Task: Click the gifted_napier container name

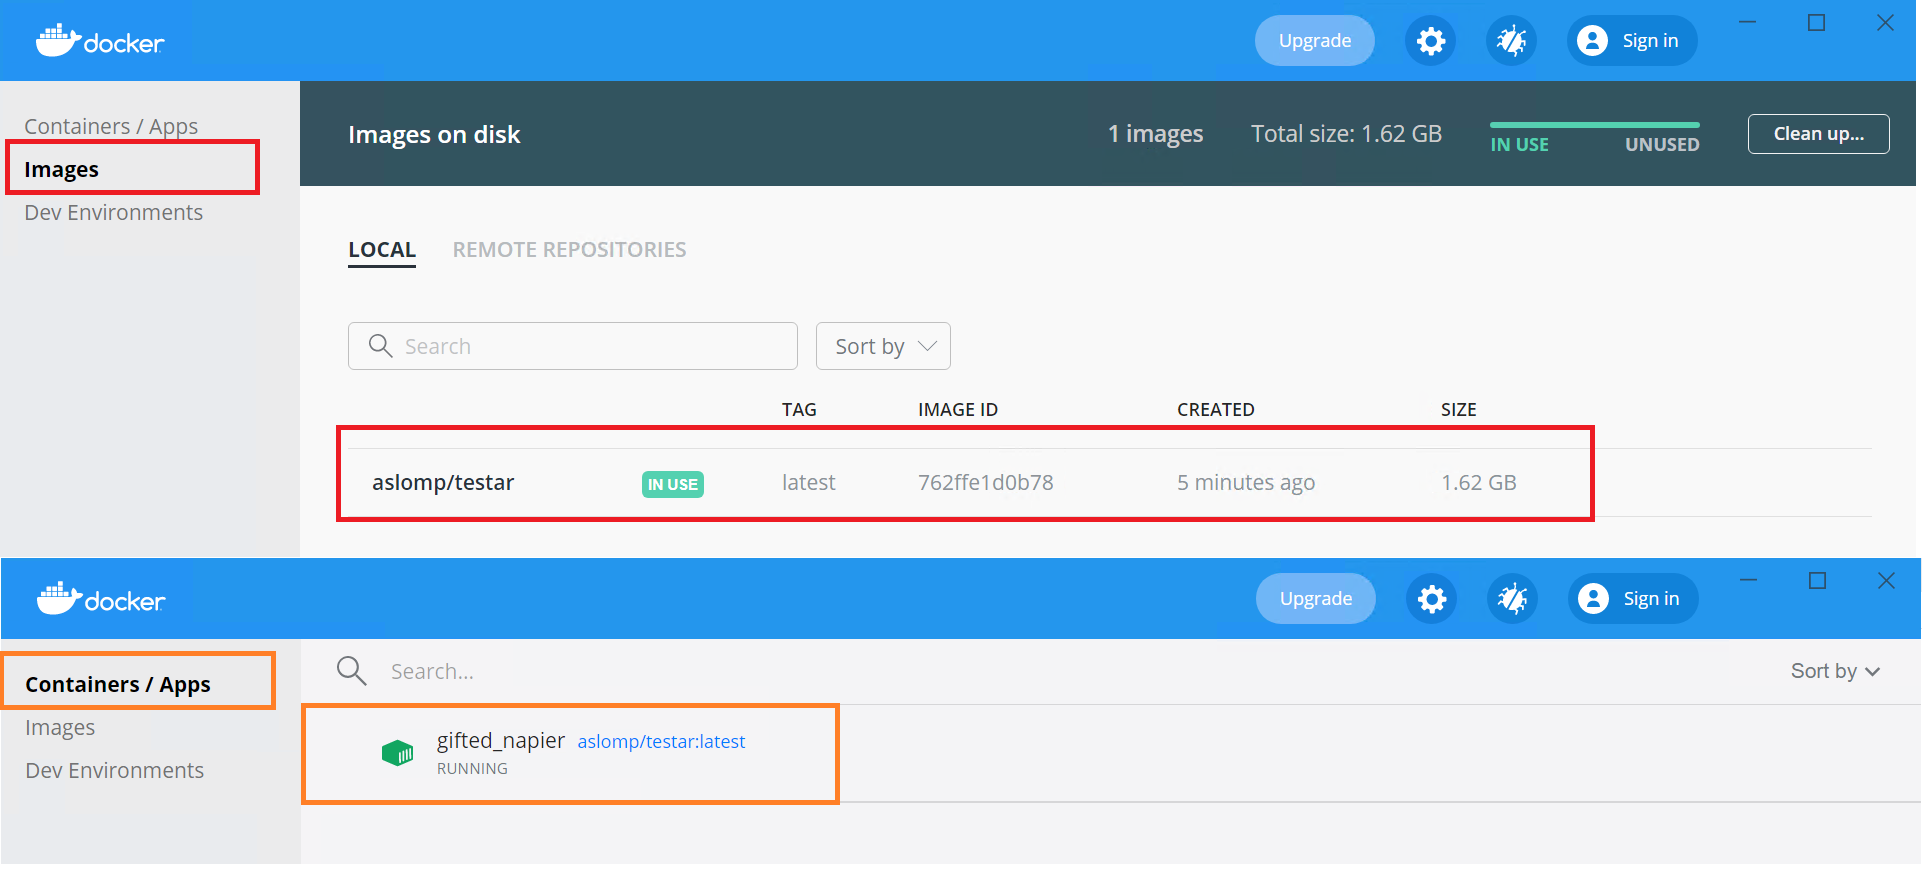Action: (x=500, y=741)
